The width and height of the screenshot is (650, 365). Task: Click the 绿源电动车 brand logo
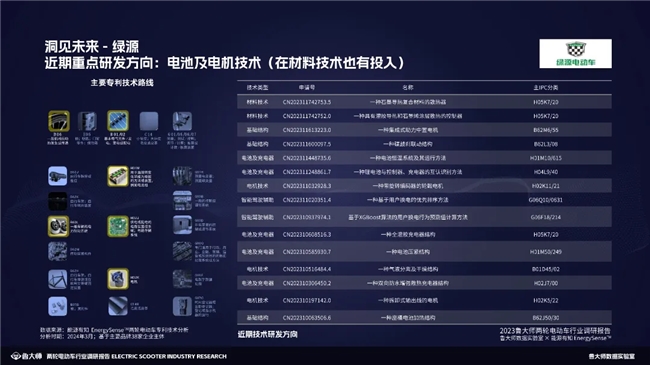[x=575, y=54]
